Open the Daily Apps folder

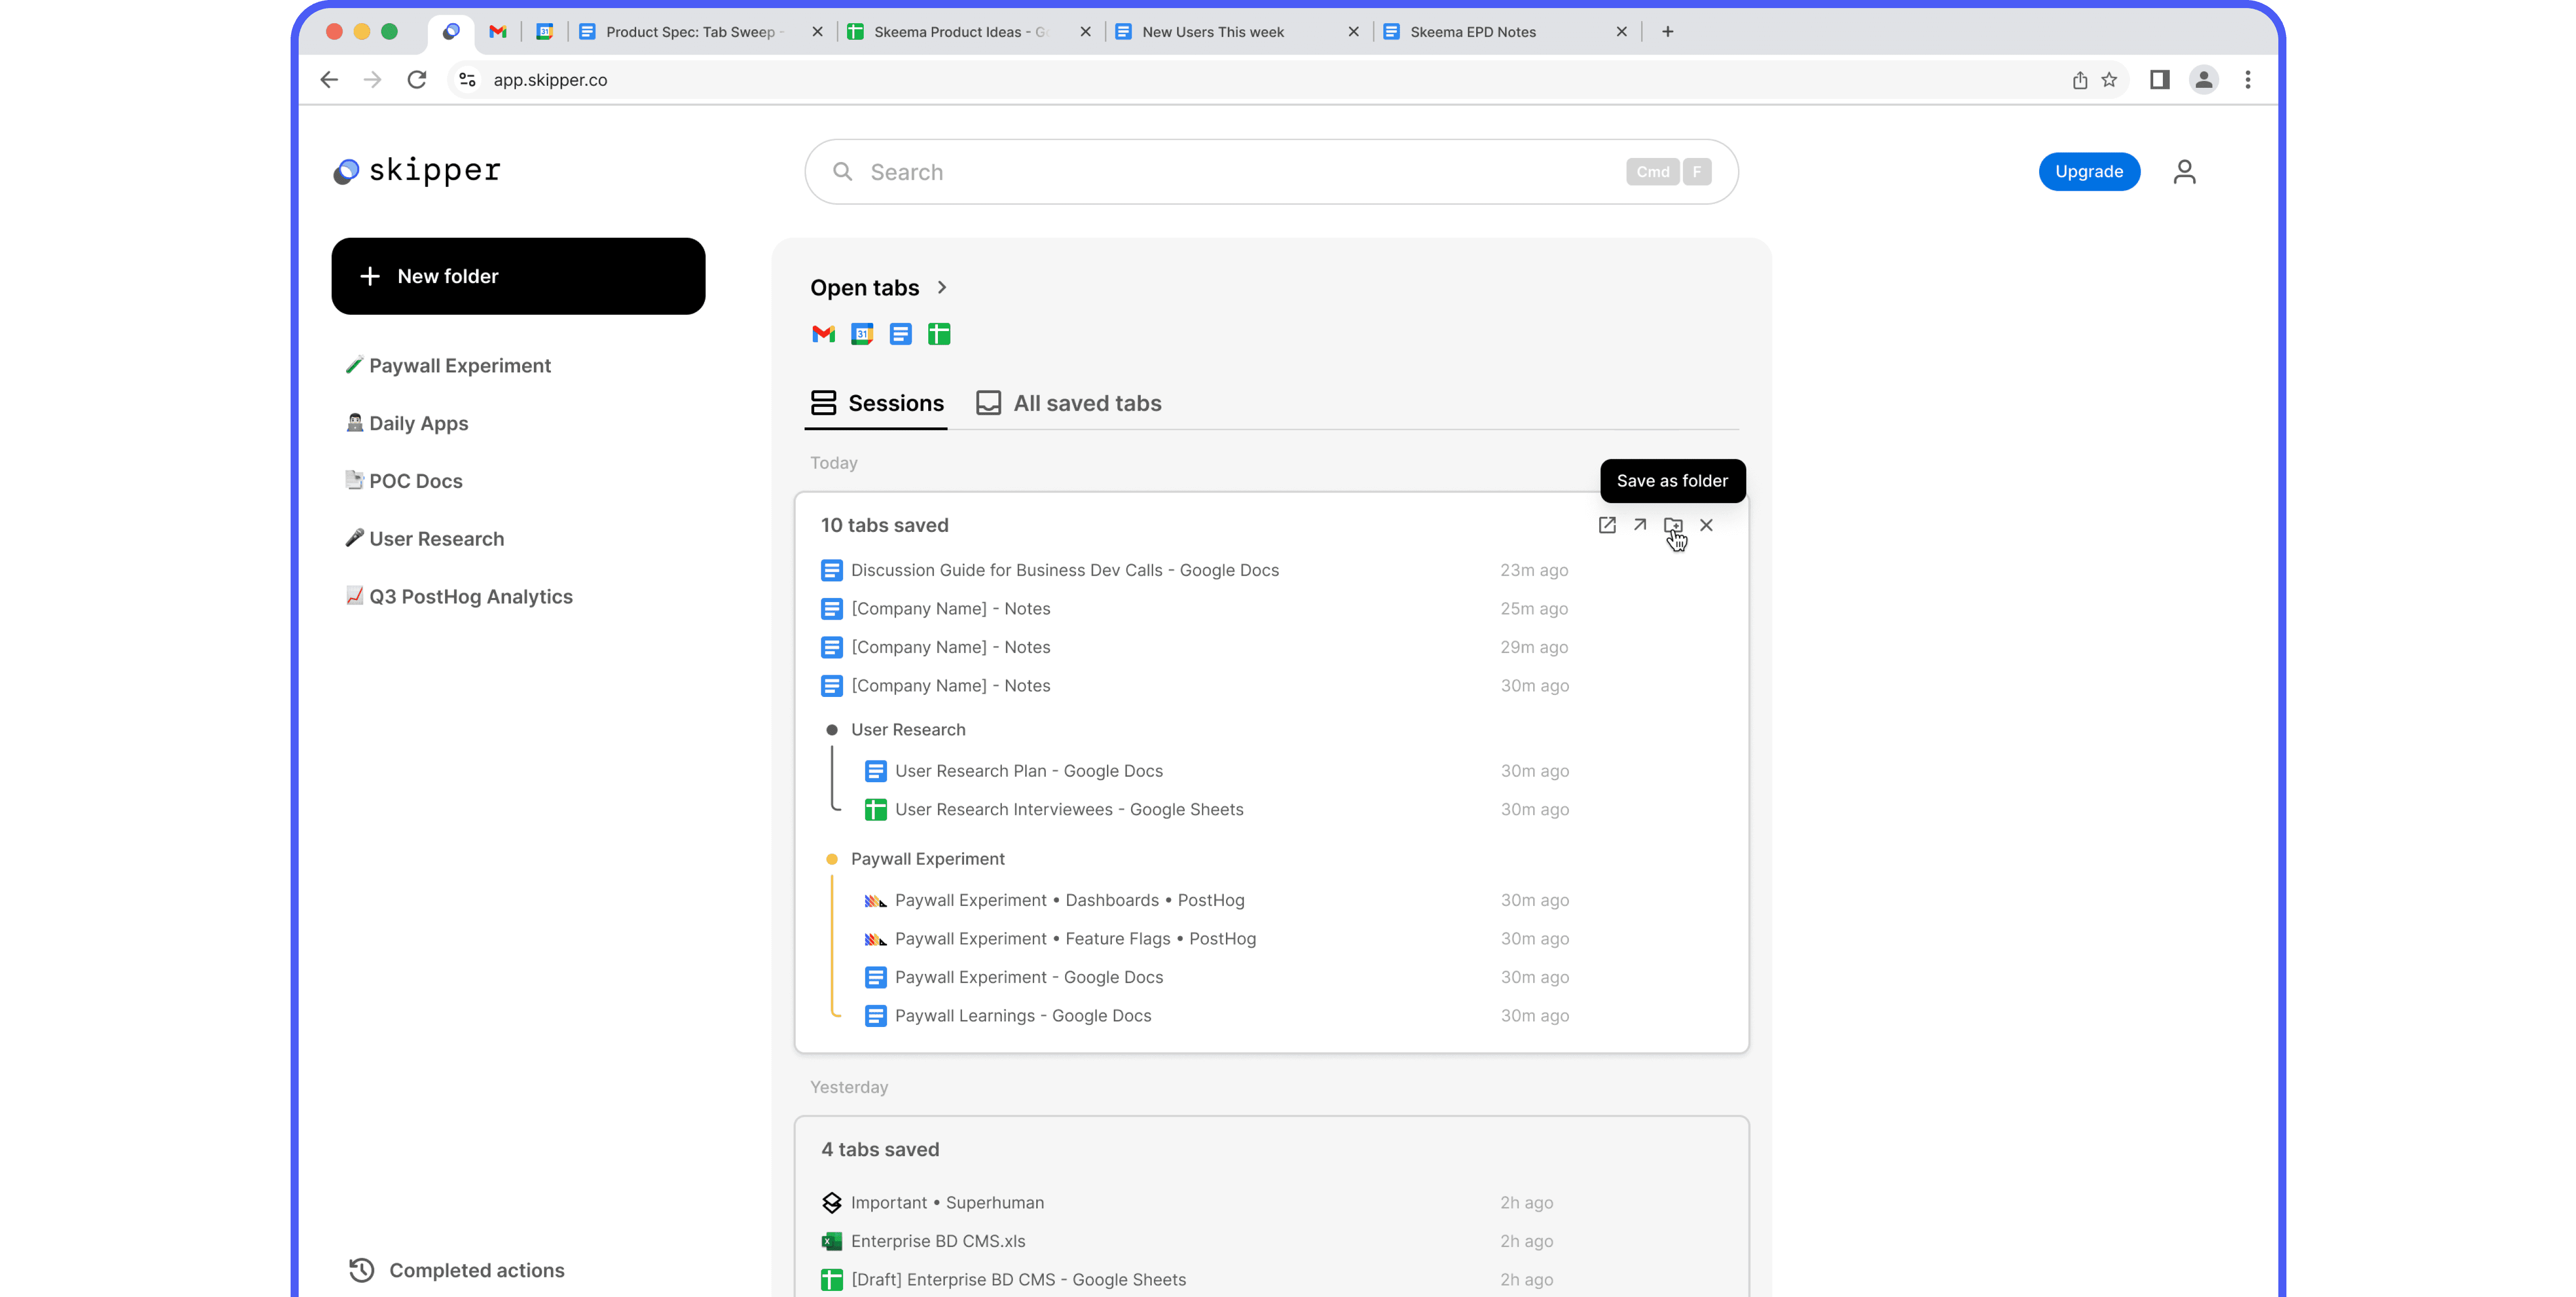point(408,424)
